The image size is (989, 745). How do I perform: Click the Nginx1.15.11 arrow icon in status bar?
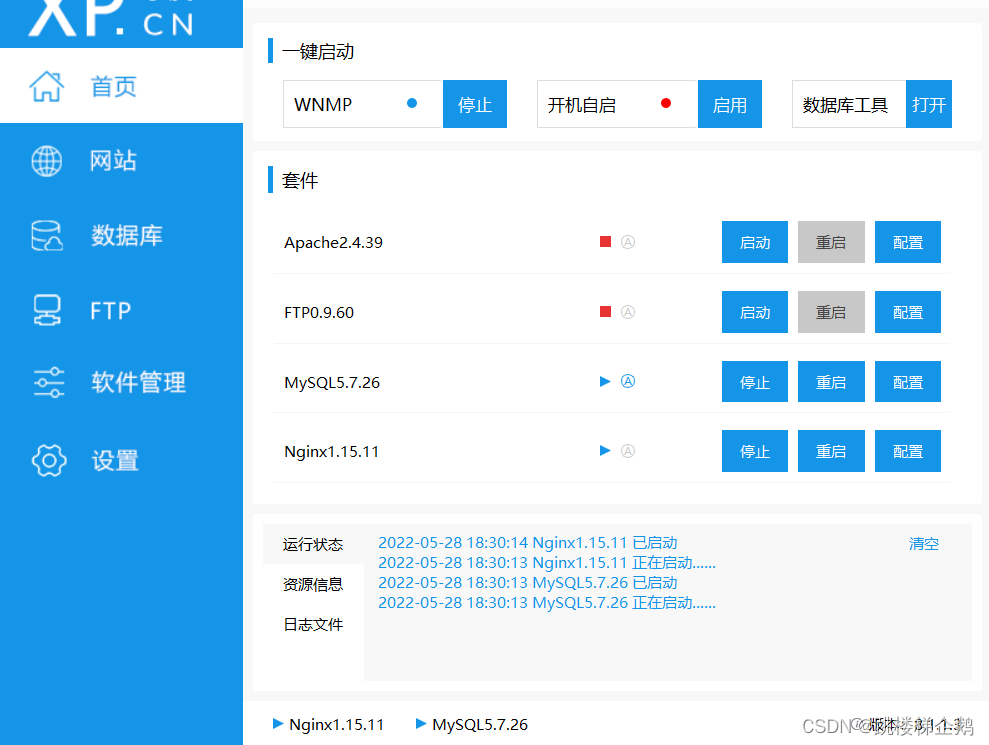tap(278, 724)
